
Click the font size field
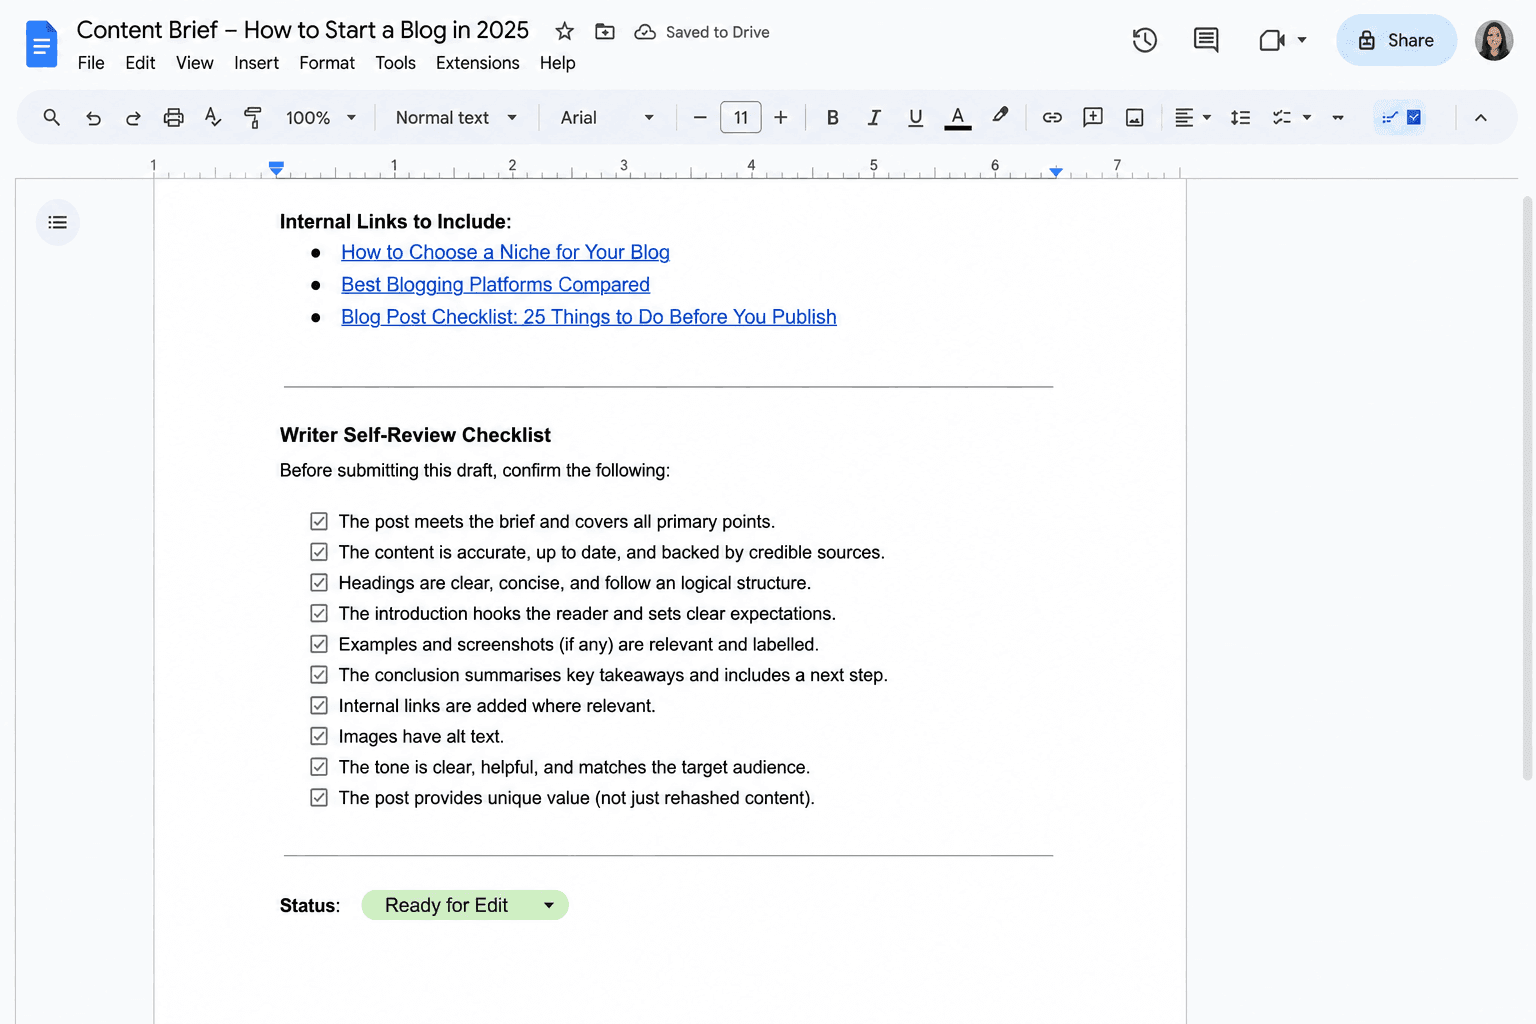click(x=741, y=117)
